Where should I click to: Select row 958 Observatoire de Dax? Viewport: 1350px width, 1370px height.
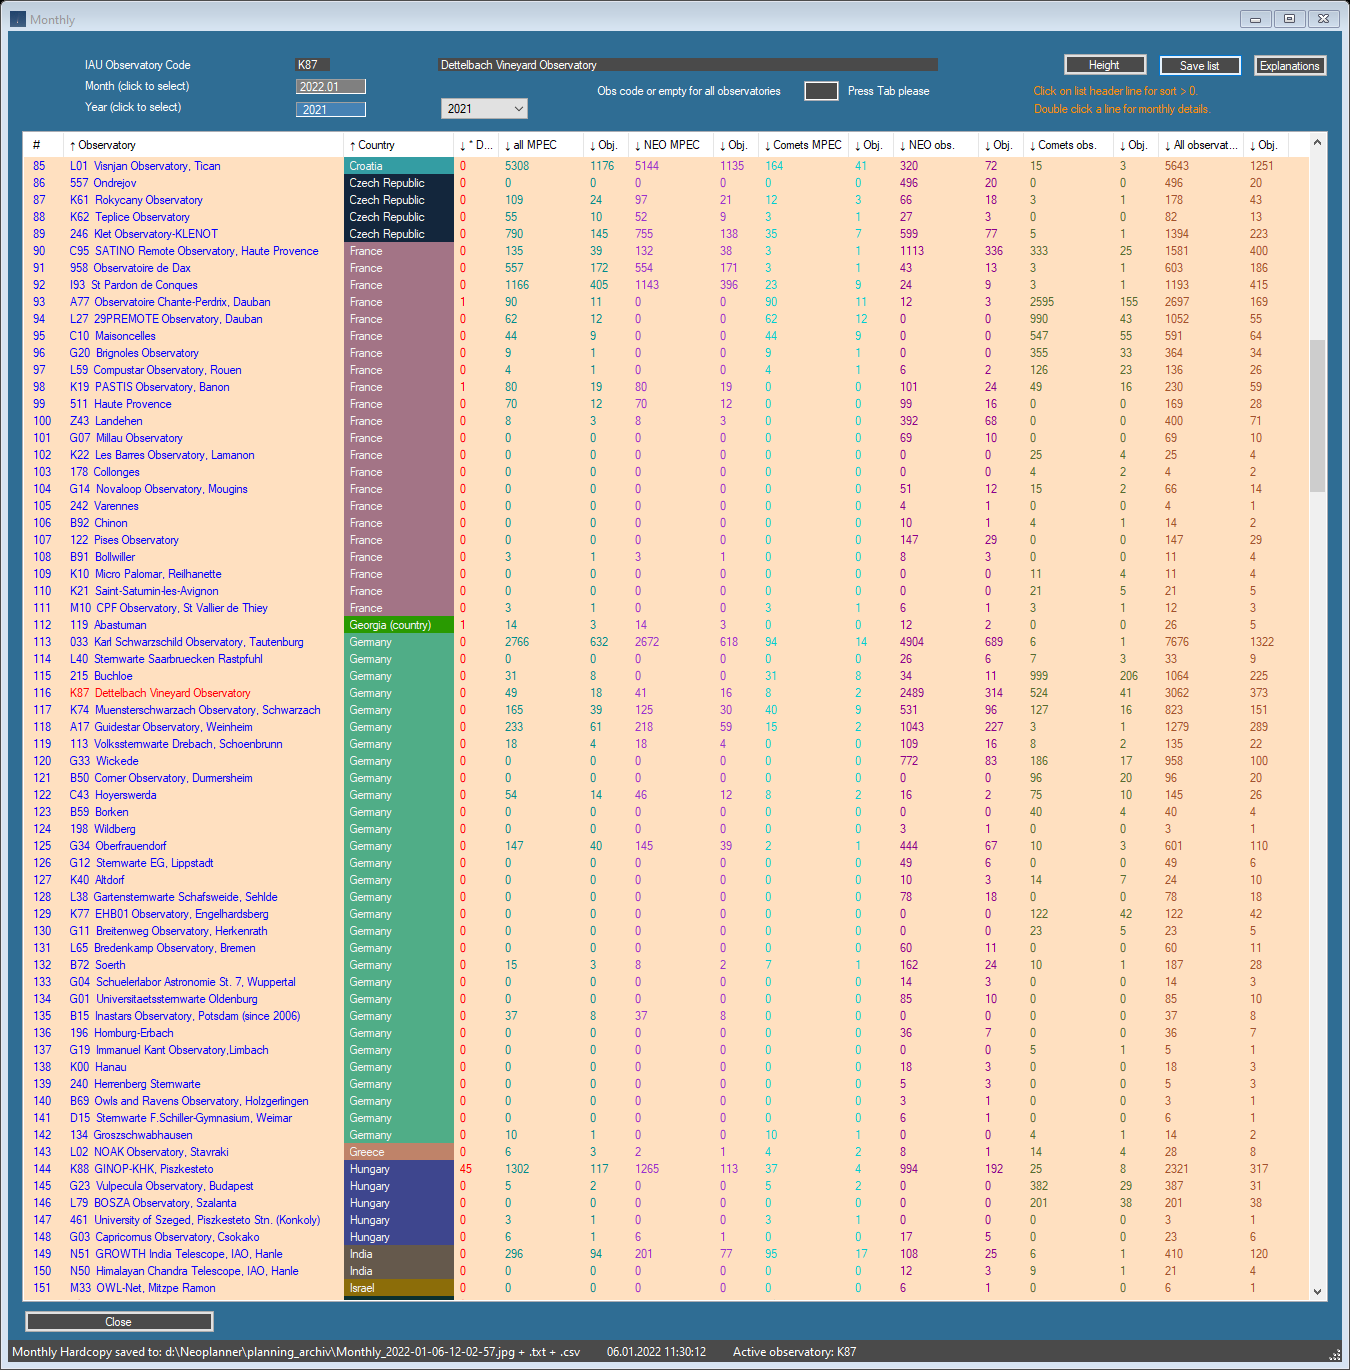coord(665,268)
